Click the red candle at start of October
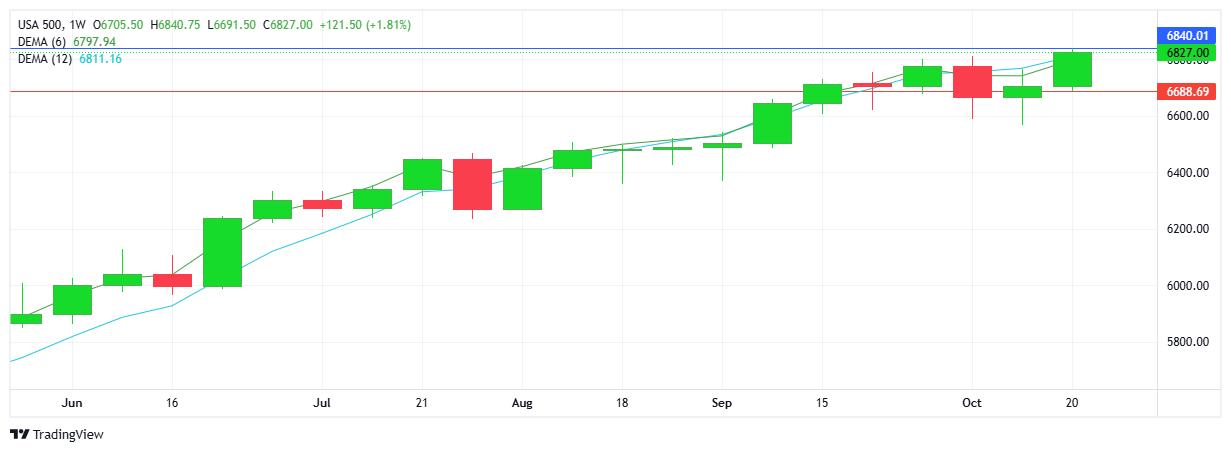Screen dimensions: 1231x452 (972, 82)
